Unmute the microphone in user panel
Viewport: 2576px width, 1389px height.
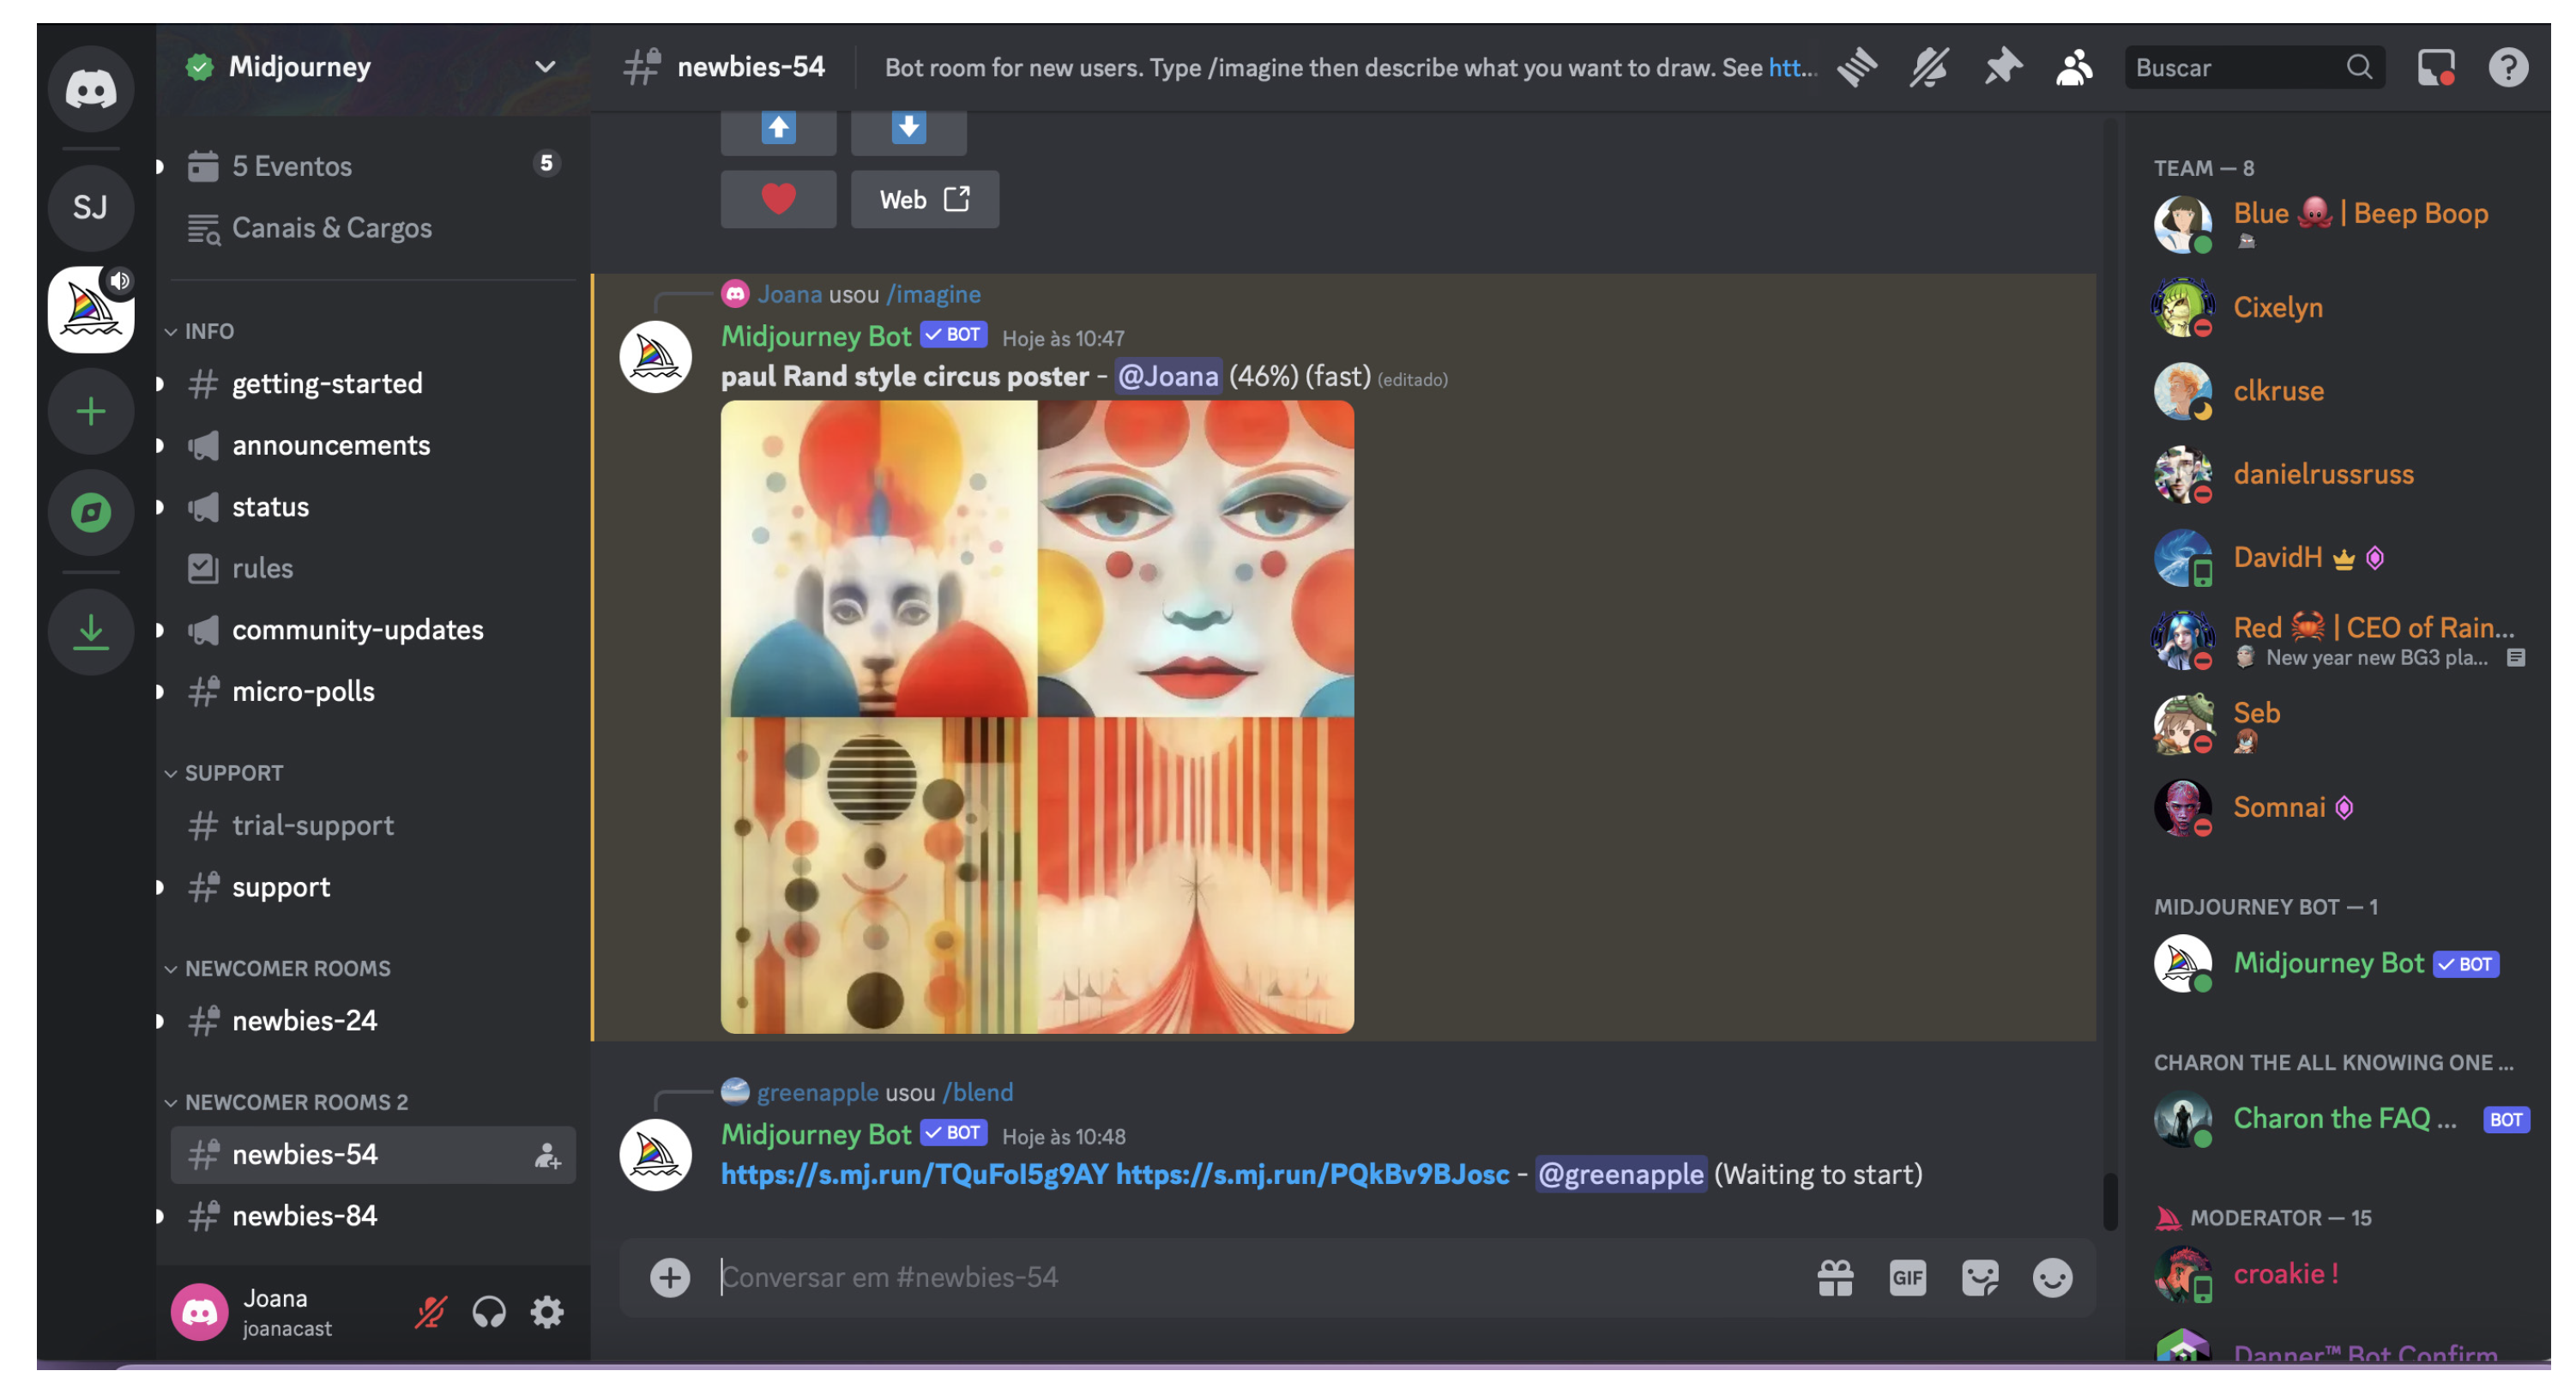[x=431, y=1311]
